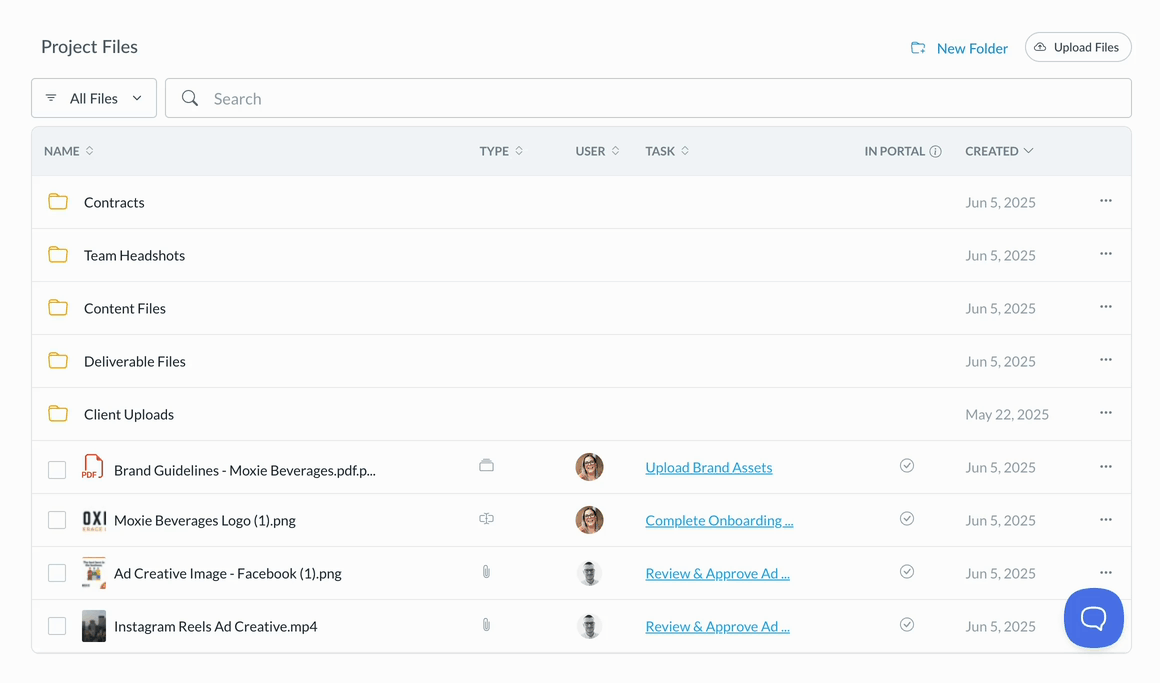This screenshot has width=1160, height=683.
Task: Click the attachment type icon for Instagram Reels
Action: 486,625
